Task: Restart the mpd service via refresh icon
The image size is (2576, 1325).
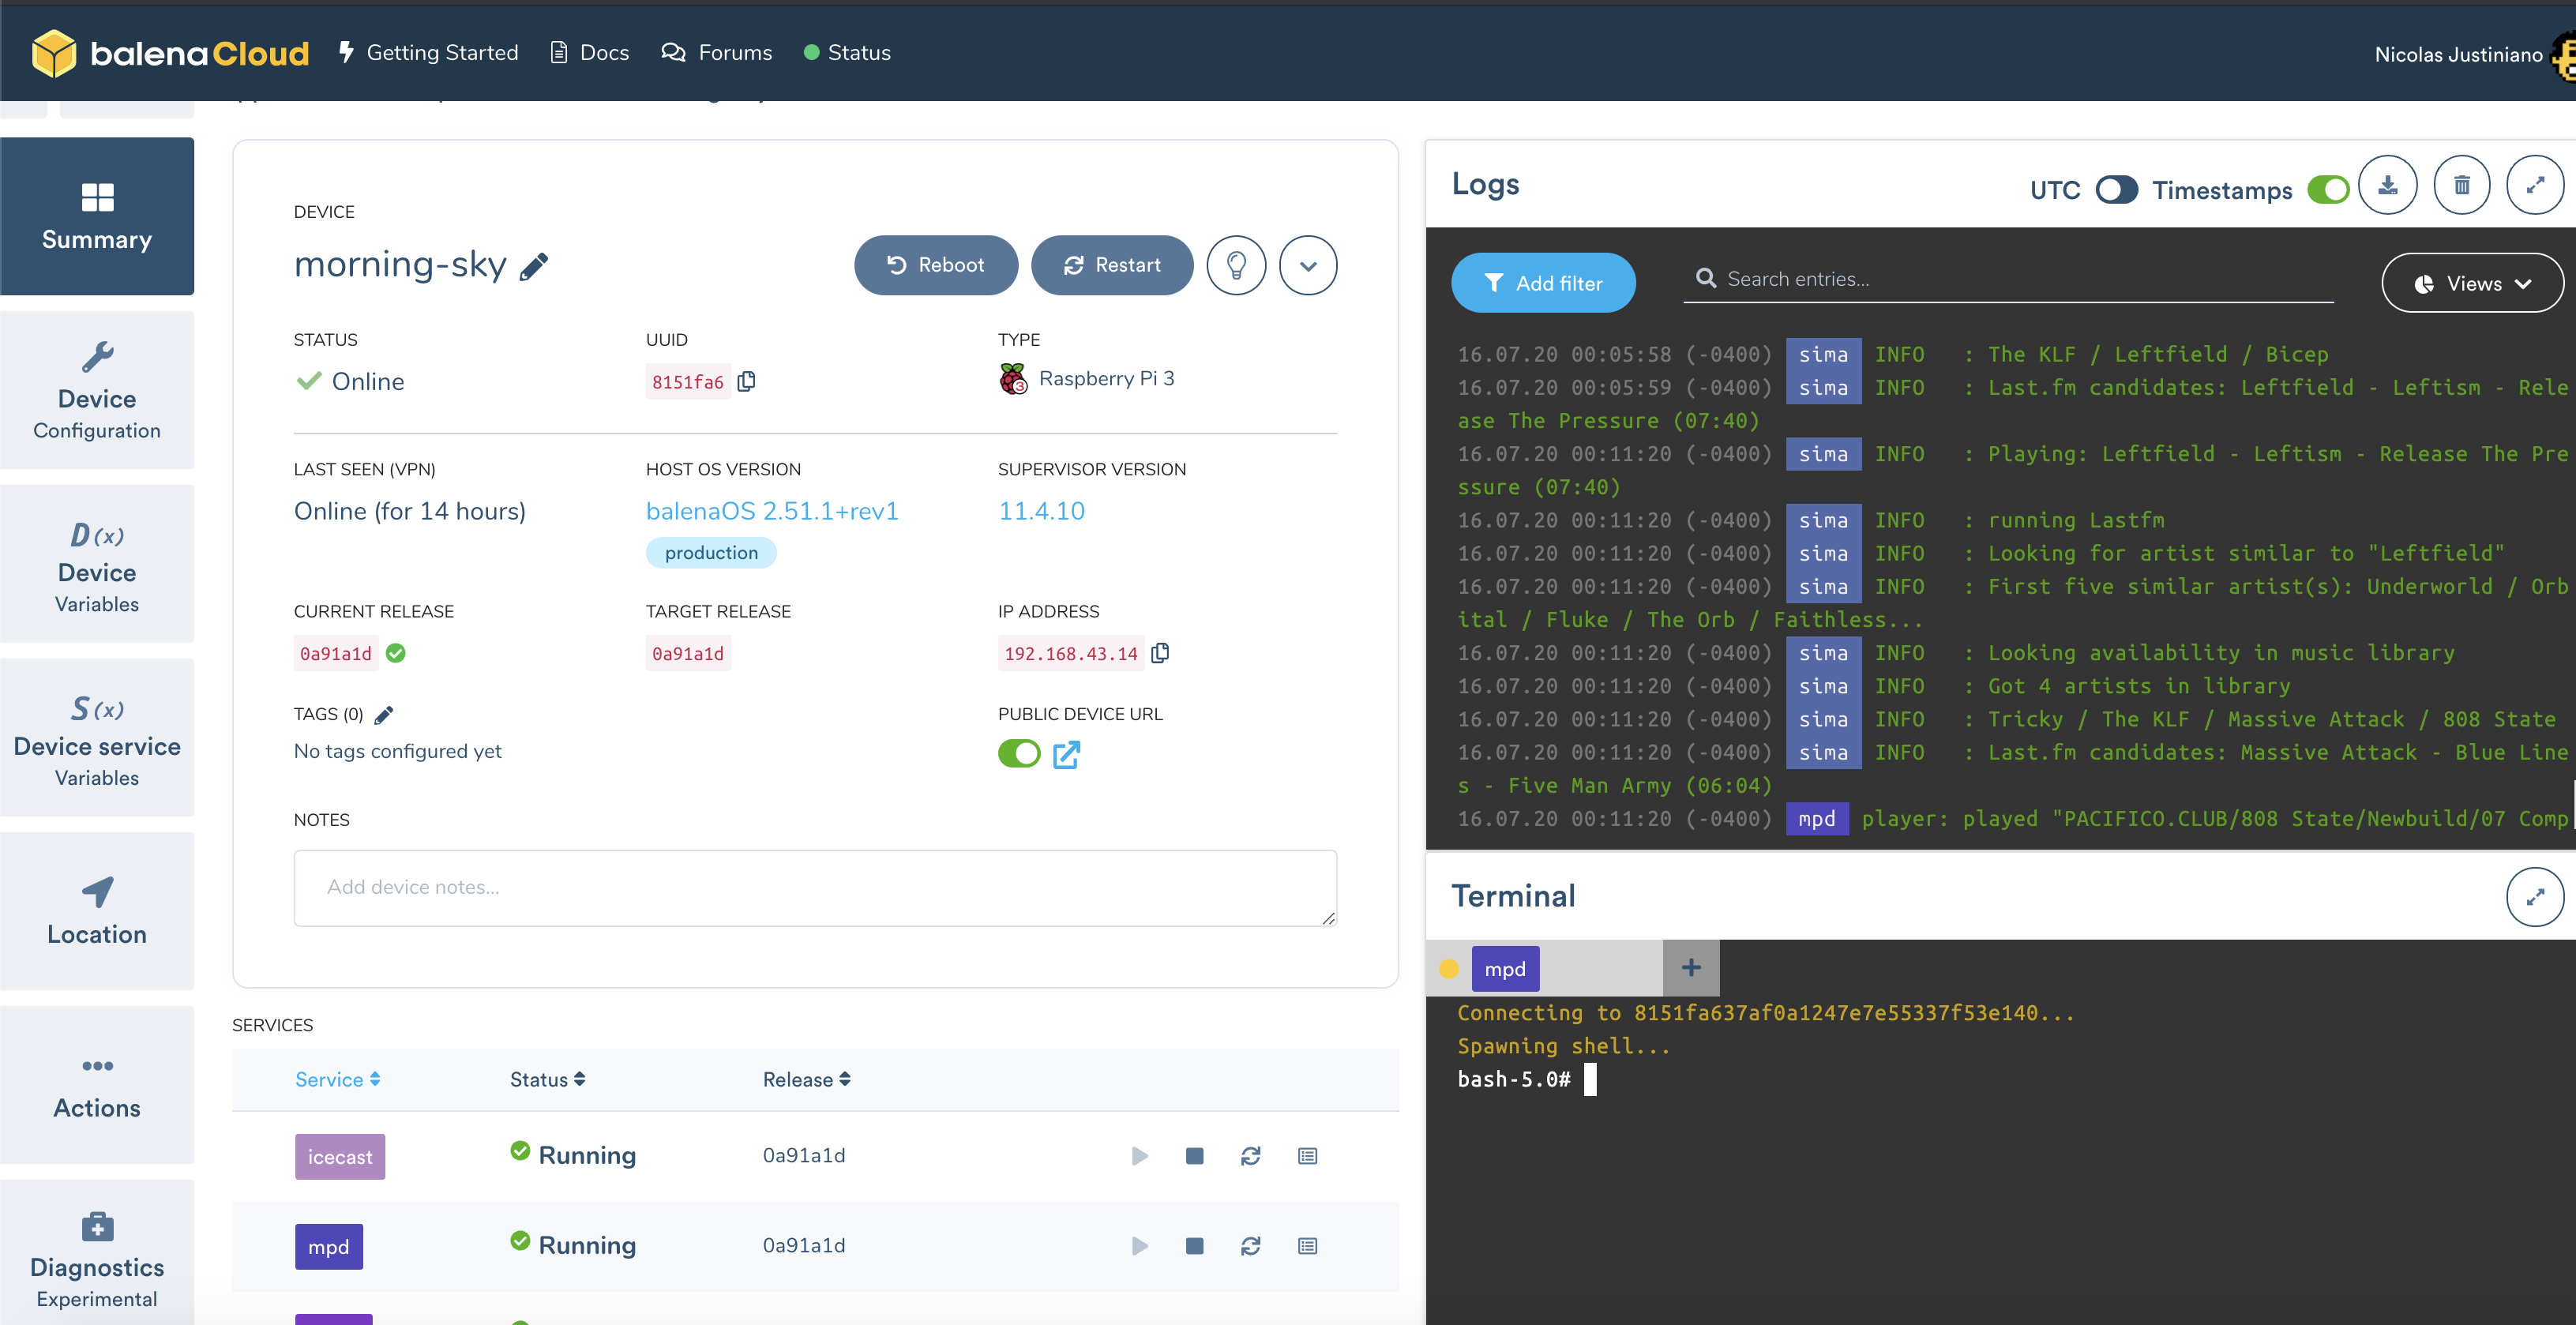Action: 1250,1246
